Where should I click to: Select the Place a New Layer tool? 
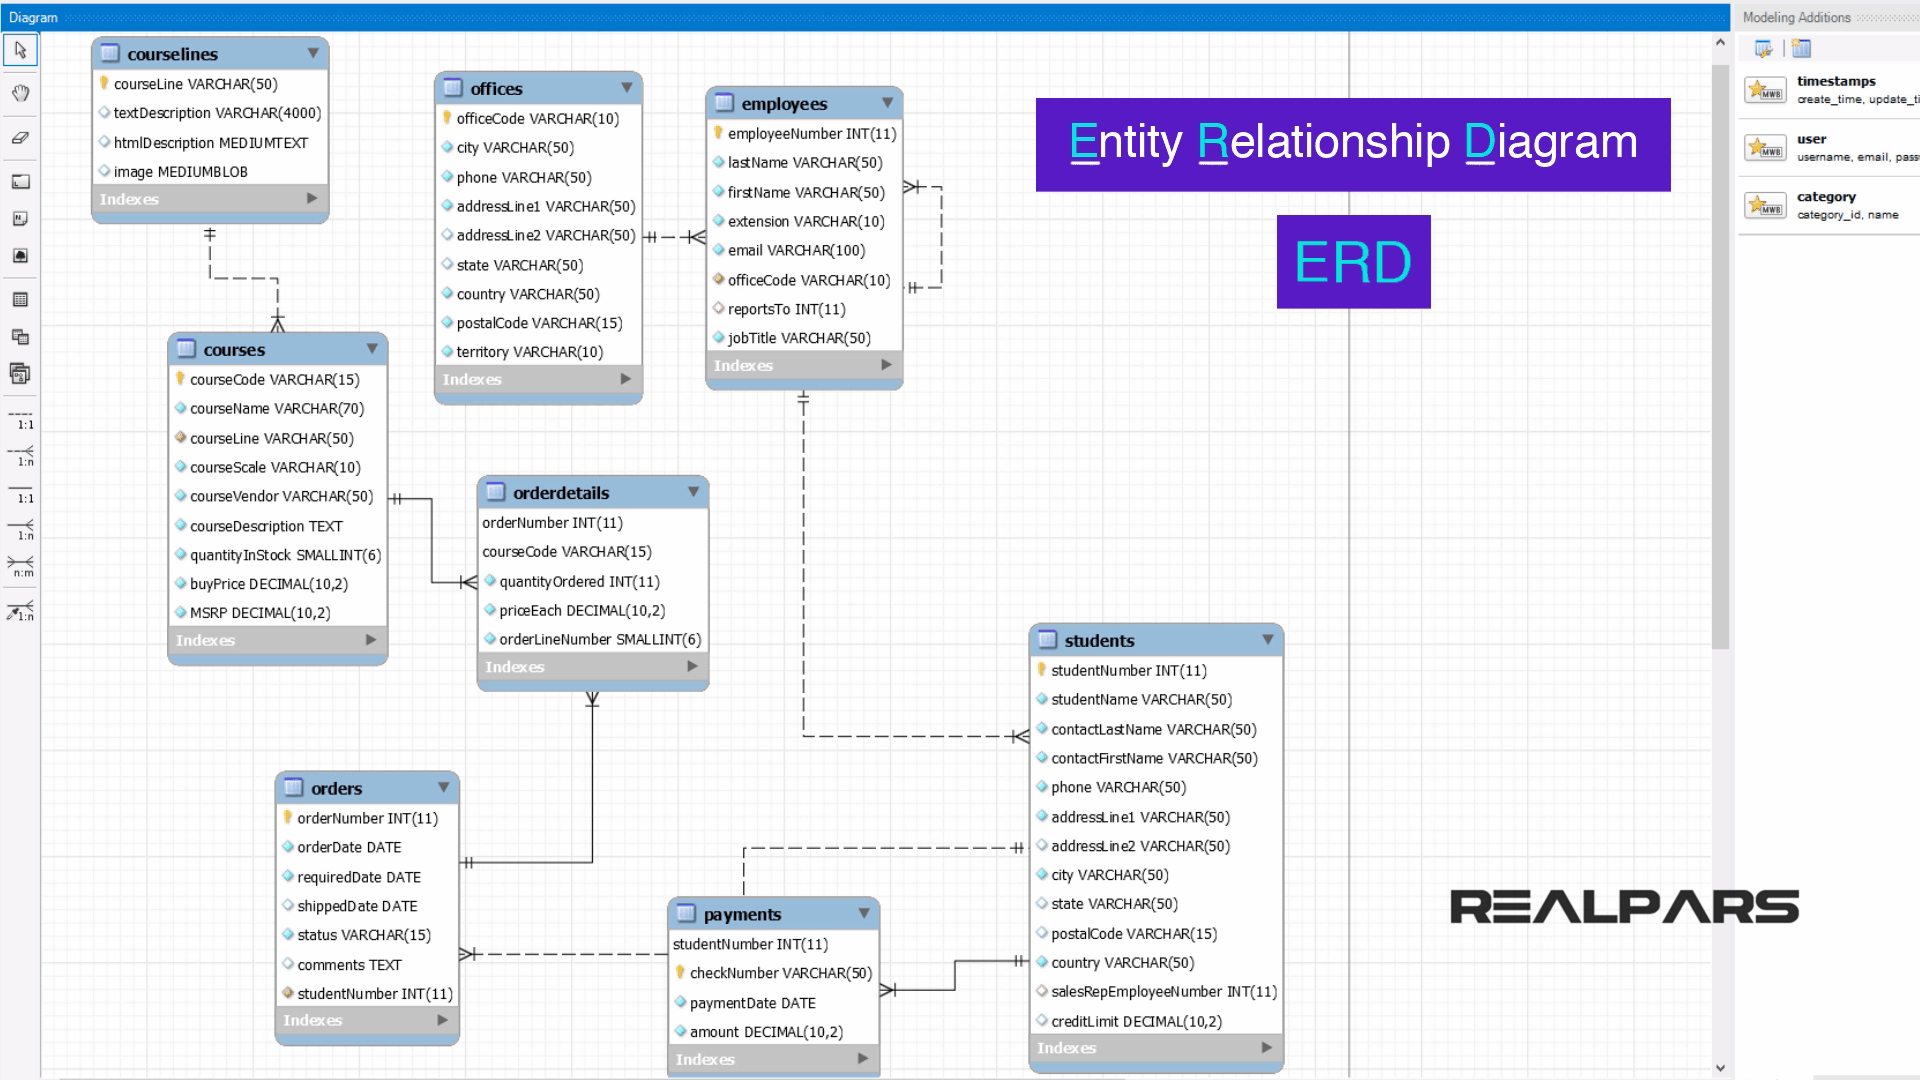pos(20,182)
